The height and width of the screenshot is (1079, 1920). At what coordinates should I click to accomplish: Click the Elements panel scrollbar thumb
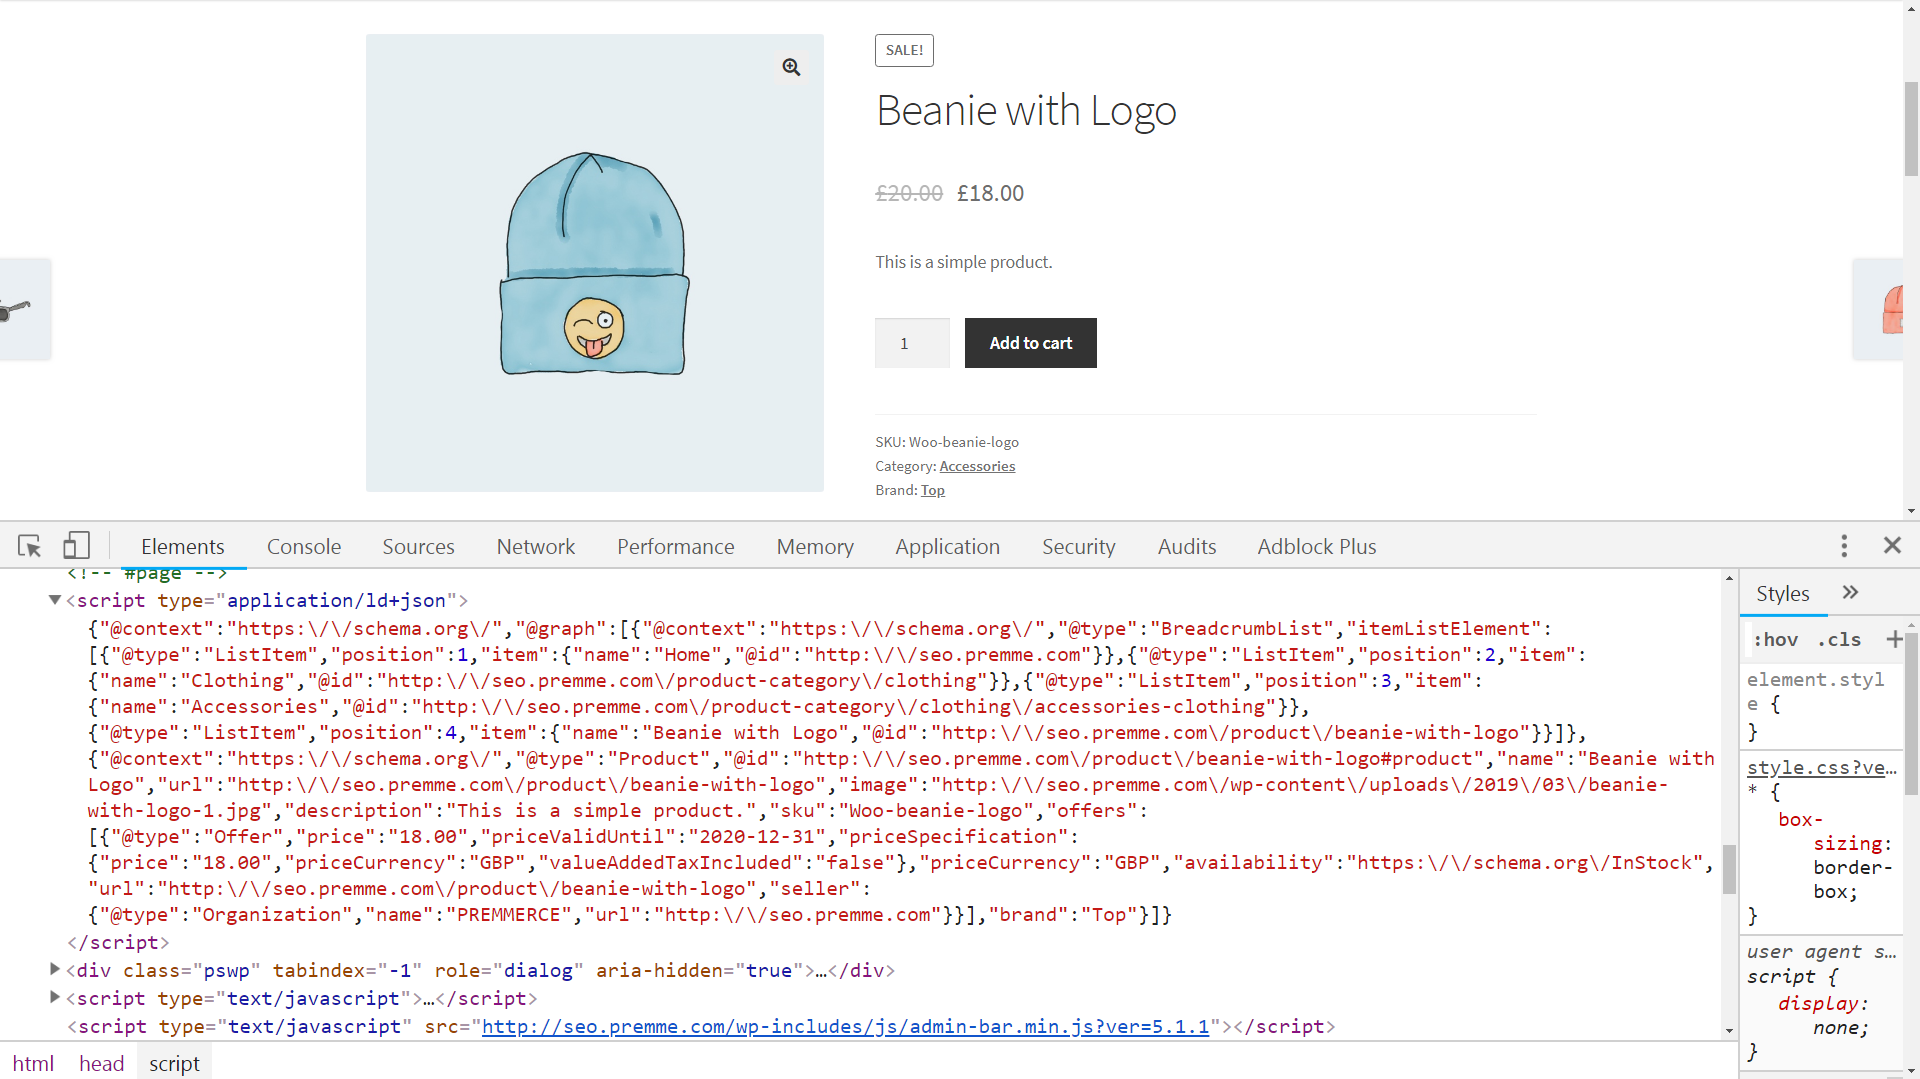click(x=1729, y=869)
